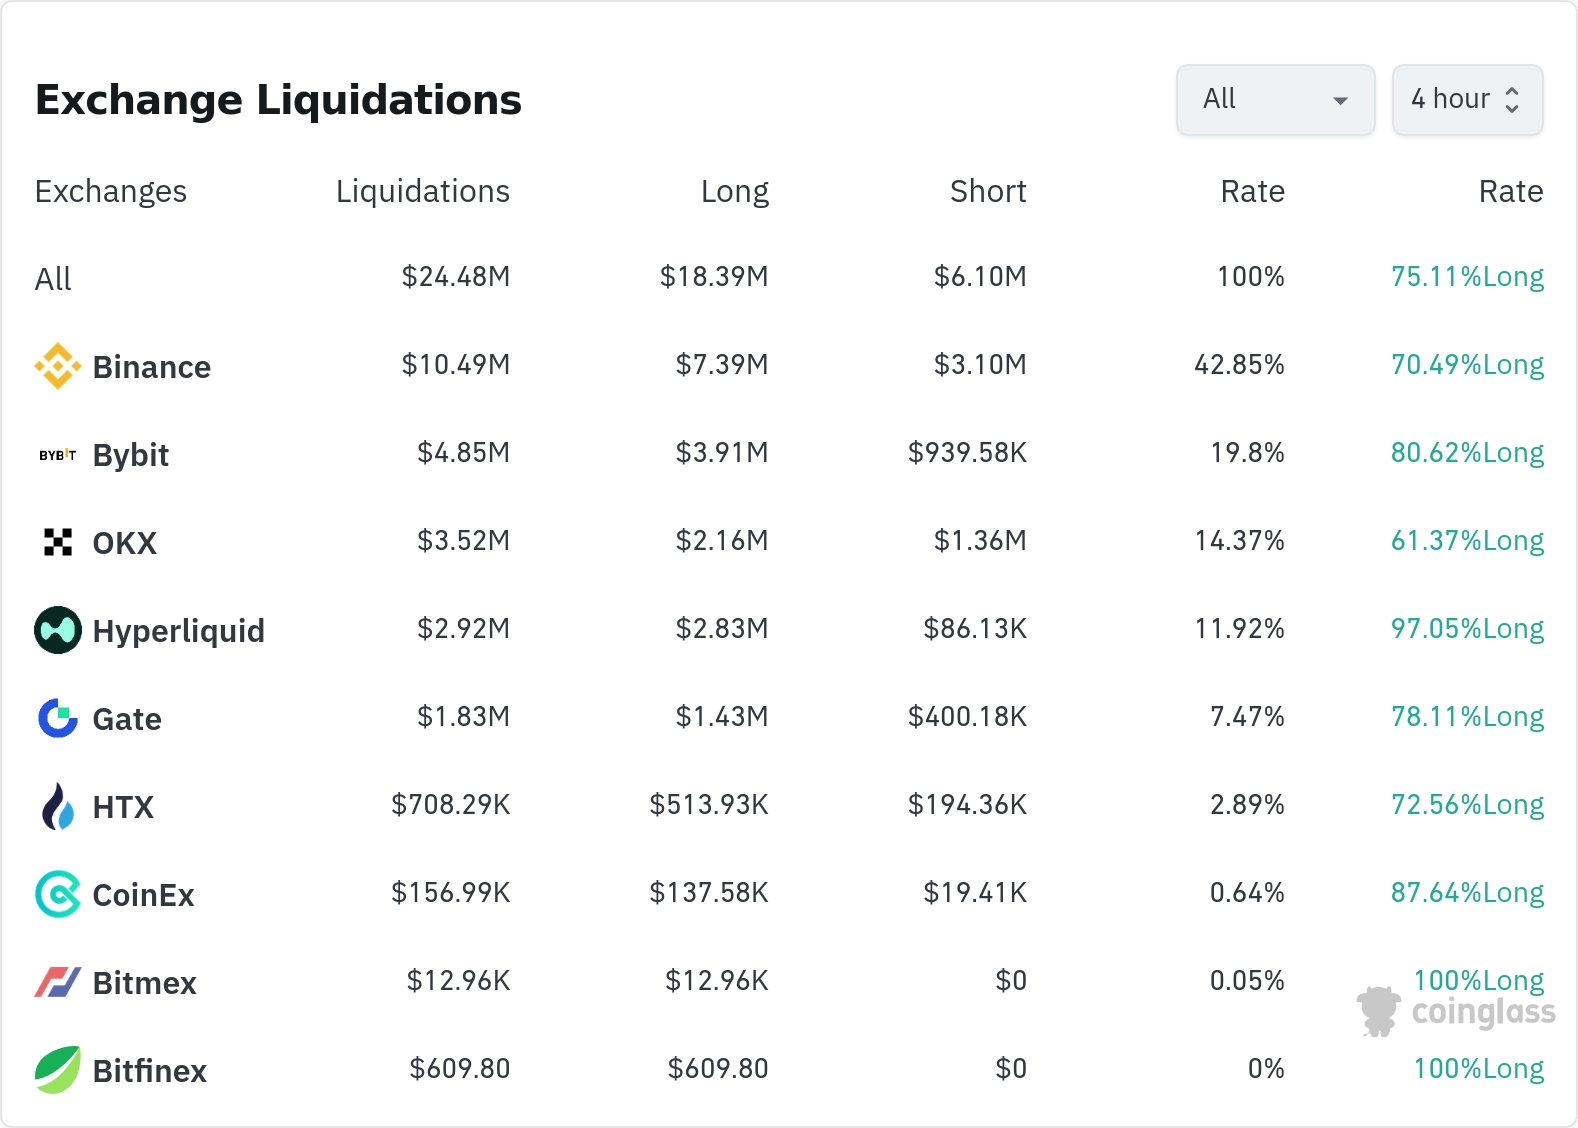The width and height of the screenshot is (1578, 1128).
Task: Click the dropdown arrow beside All
Action: (x=1340, y=101)
